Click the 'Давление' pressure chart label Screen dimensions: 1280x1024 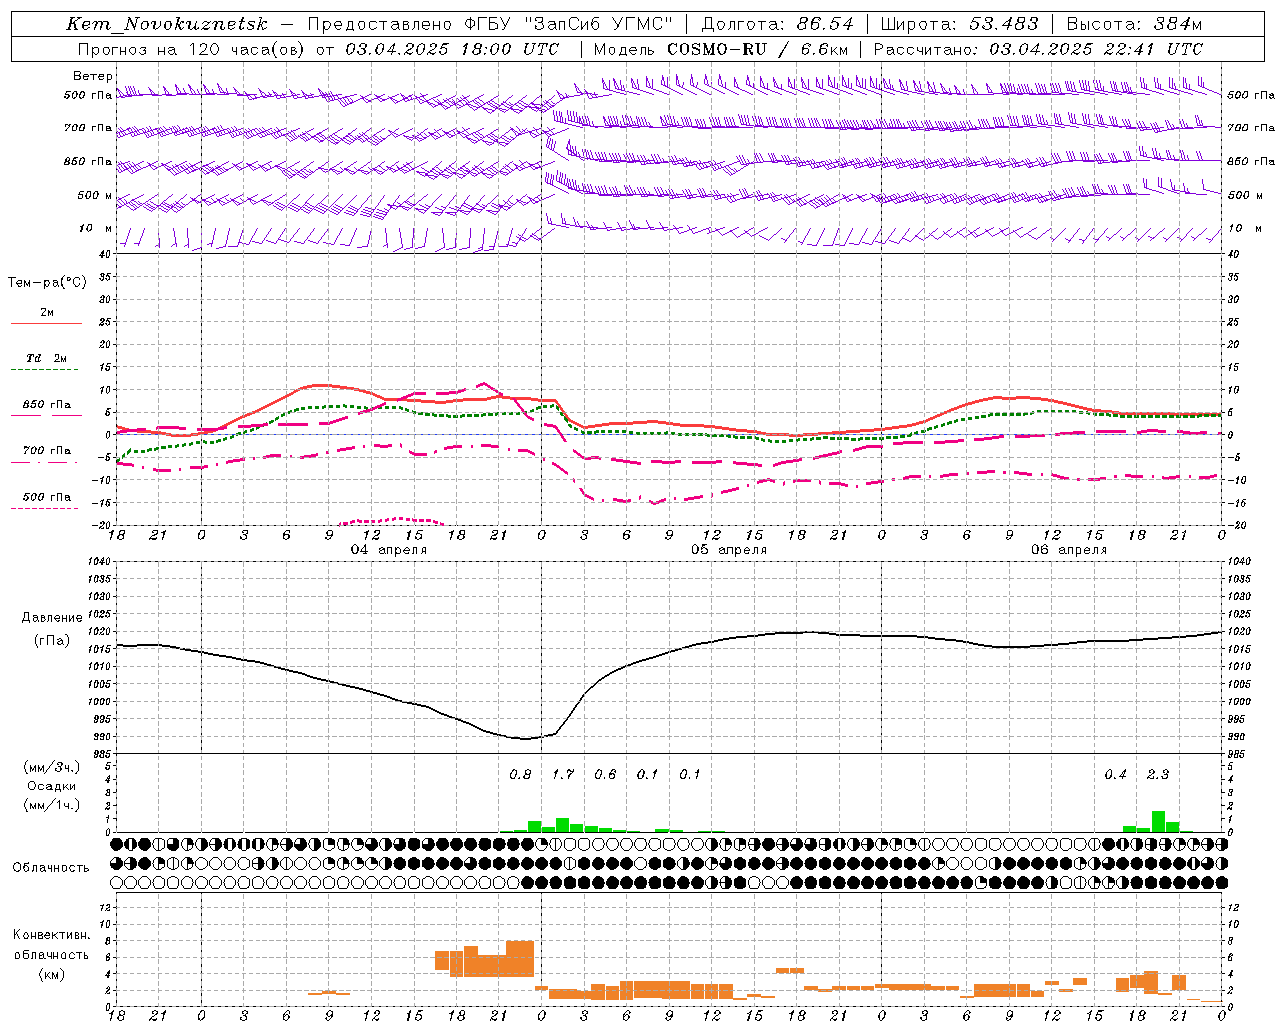[x=52, y=618]
